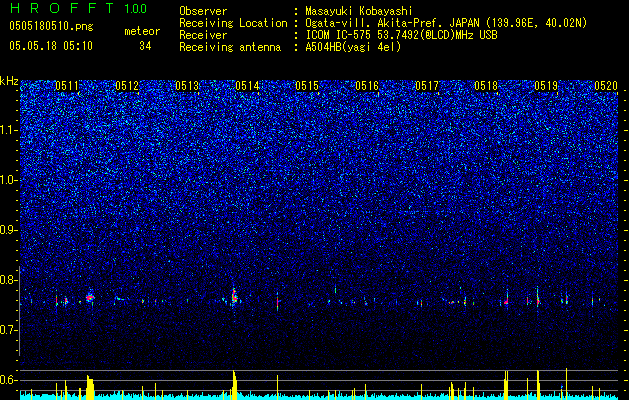Click the 0.8 frequency axis label
The height and width of the screenshot is (400, 629).
coord(9,280)
